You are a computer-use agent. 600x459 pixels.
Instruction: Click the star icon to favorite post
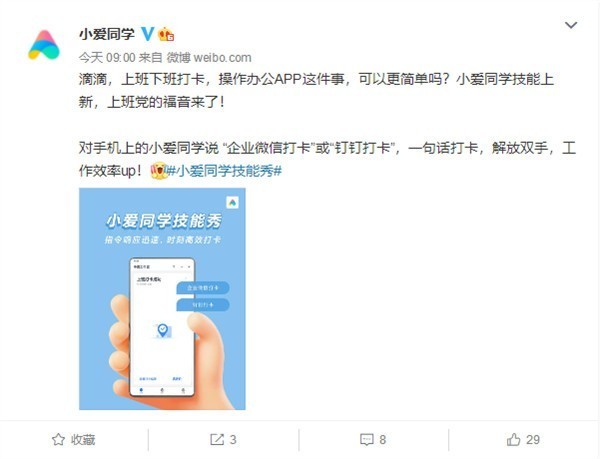[58, 439]
